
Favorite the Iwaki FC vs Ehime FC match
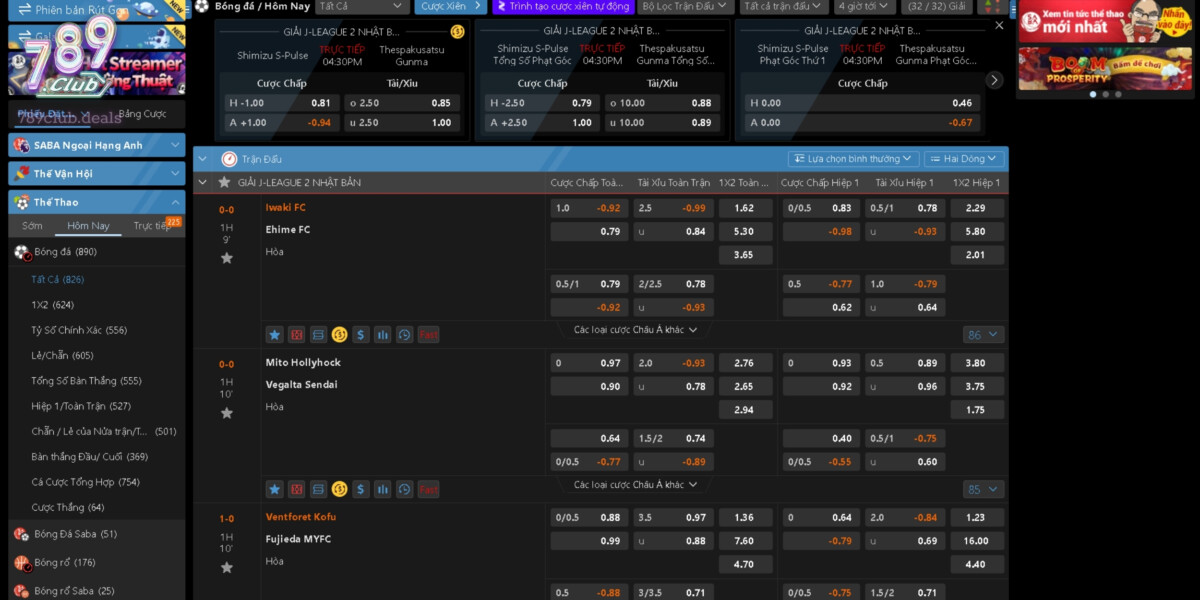click(x=227, y=258)
